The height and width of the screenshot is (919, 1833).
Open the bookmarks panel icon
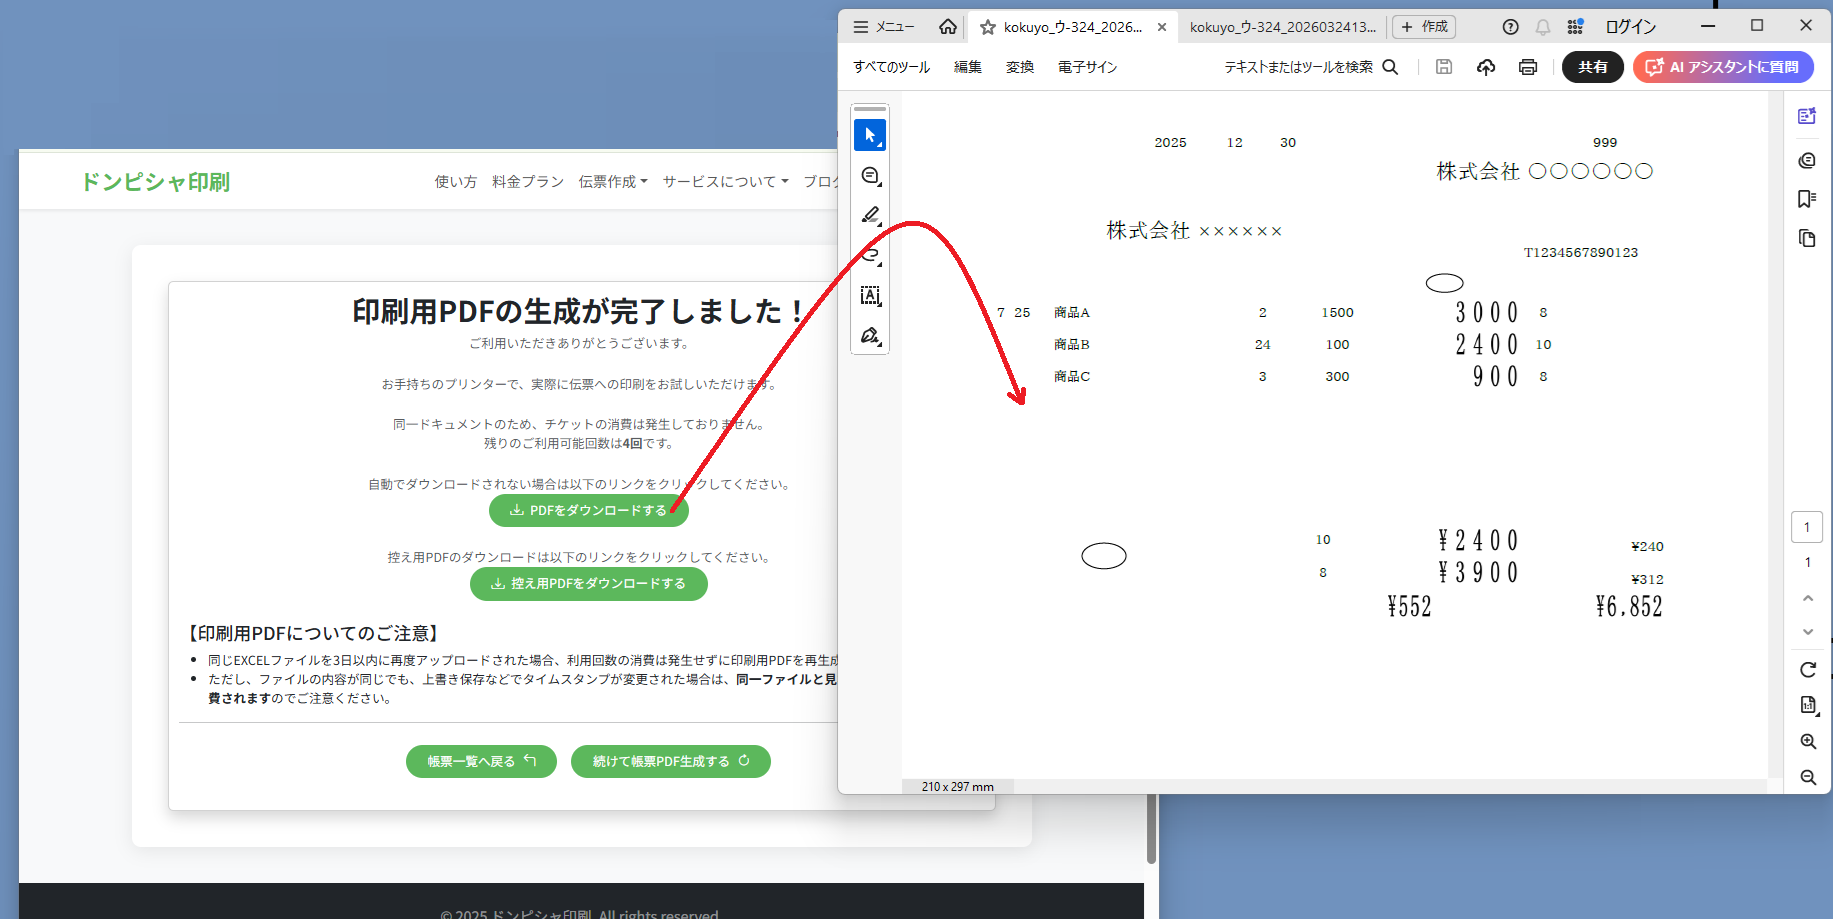pyautogui.click(x=1806, y=199)
